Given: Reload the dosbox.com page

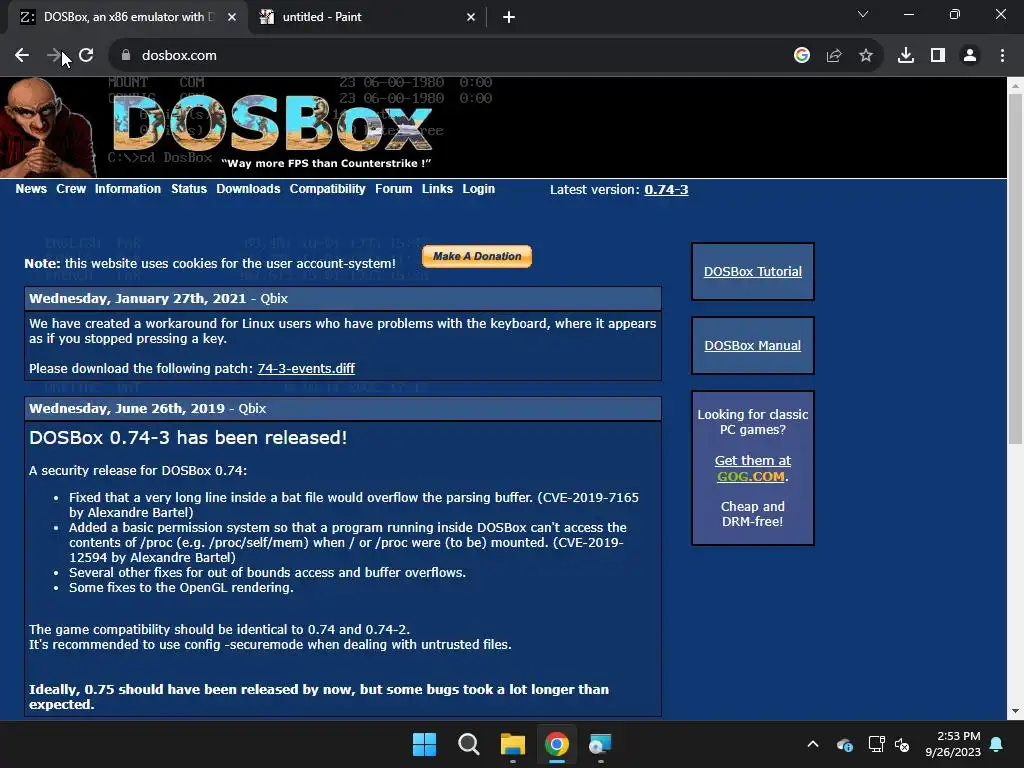Looking at the screenshot, I should tap(86, 56).
